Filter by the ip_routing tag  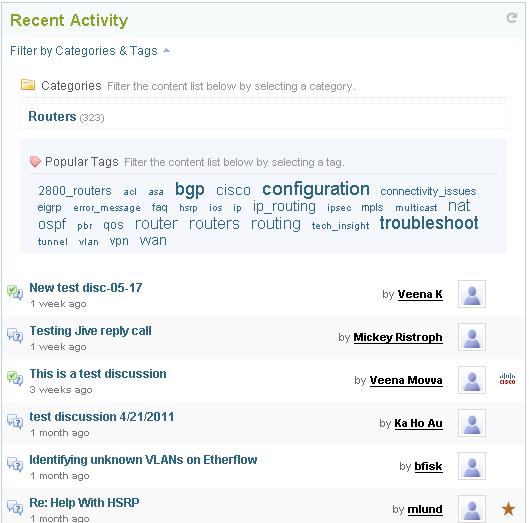coord(284,207)
